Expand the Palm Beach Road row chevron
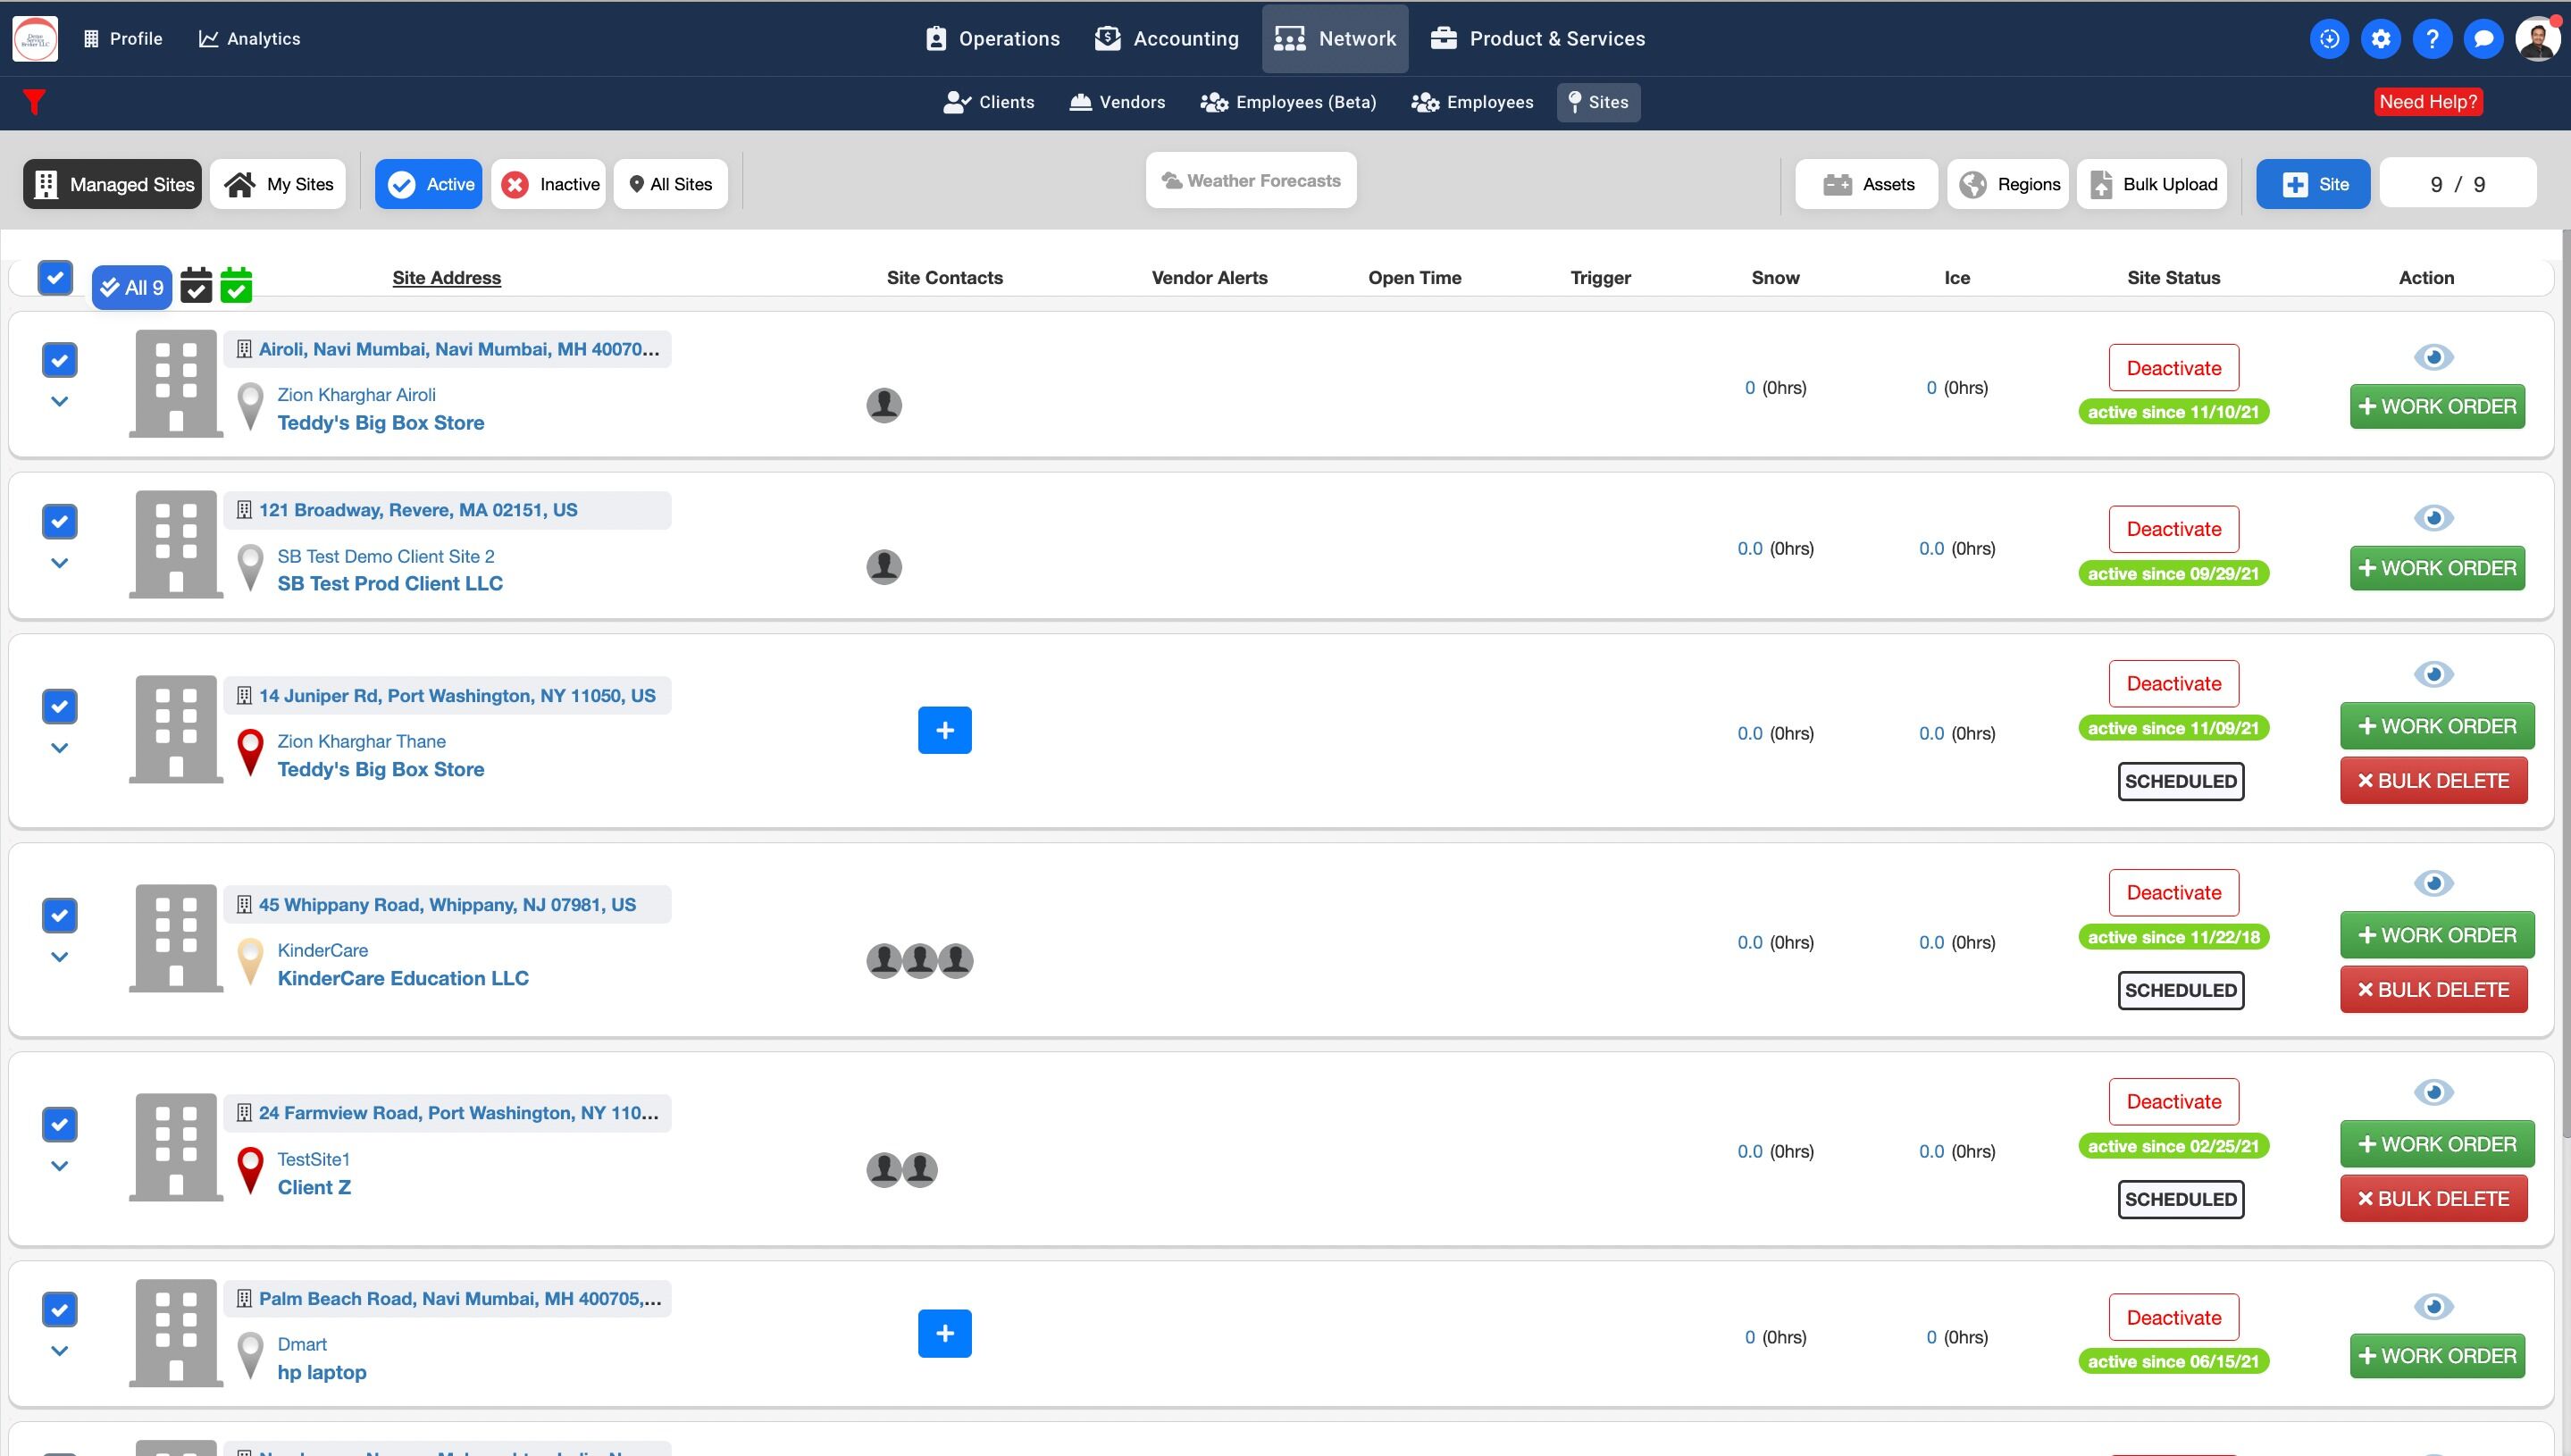 (x=59, y=1351)
